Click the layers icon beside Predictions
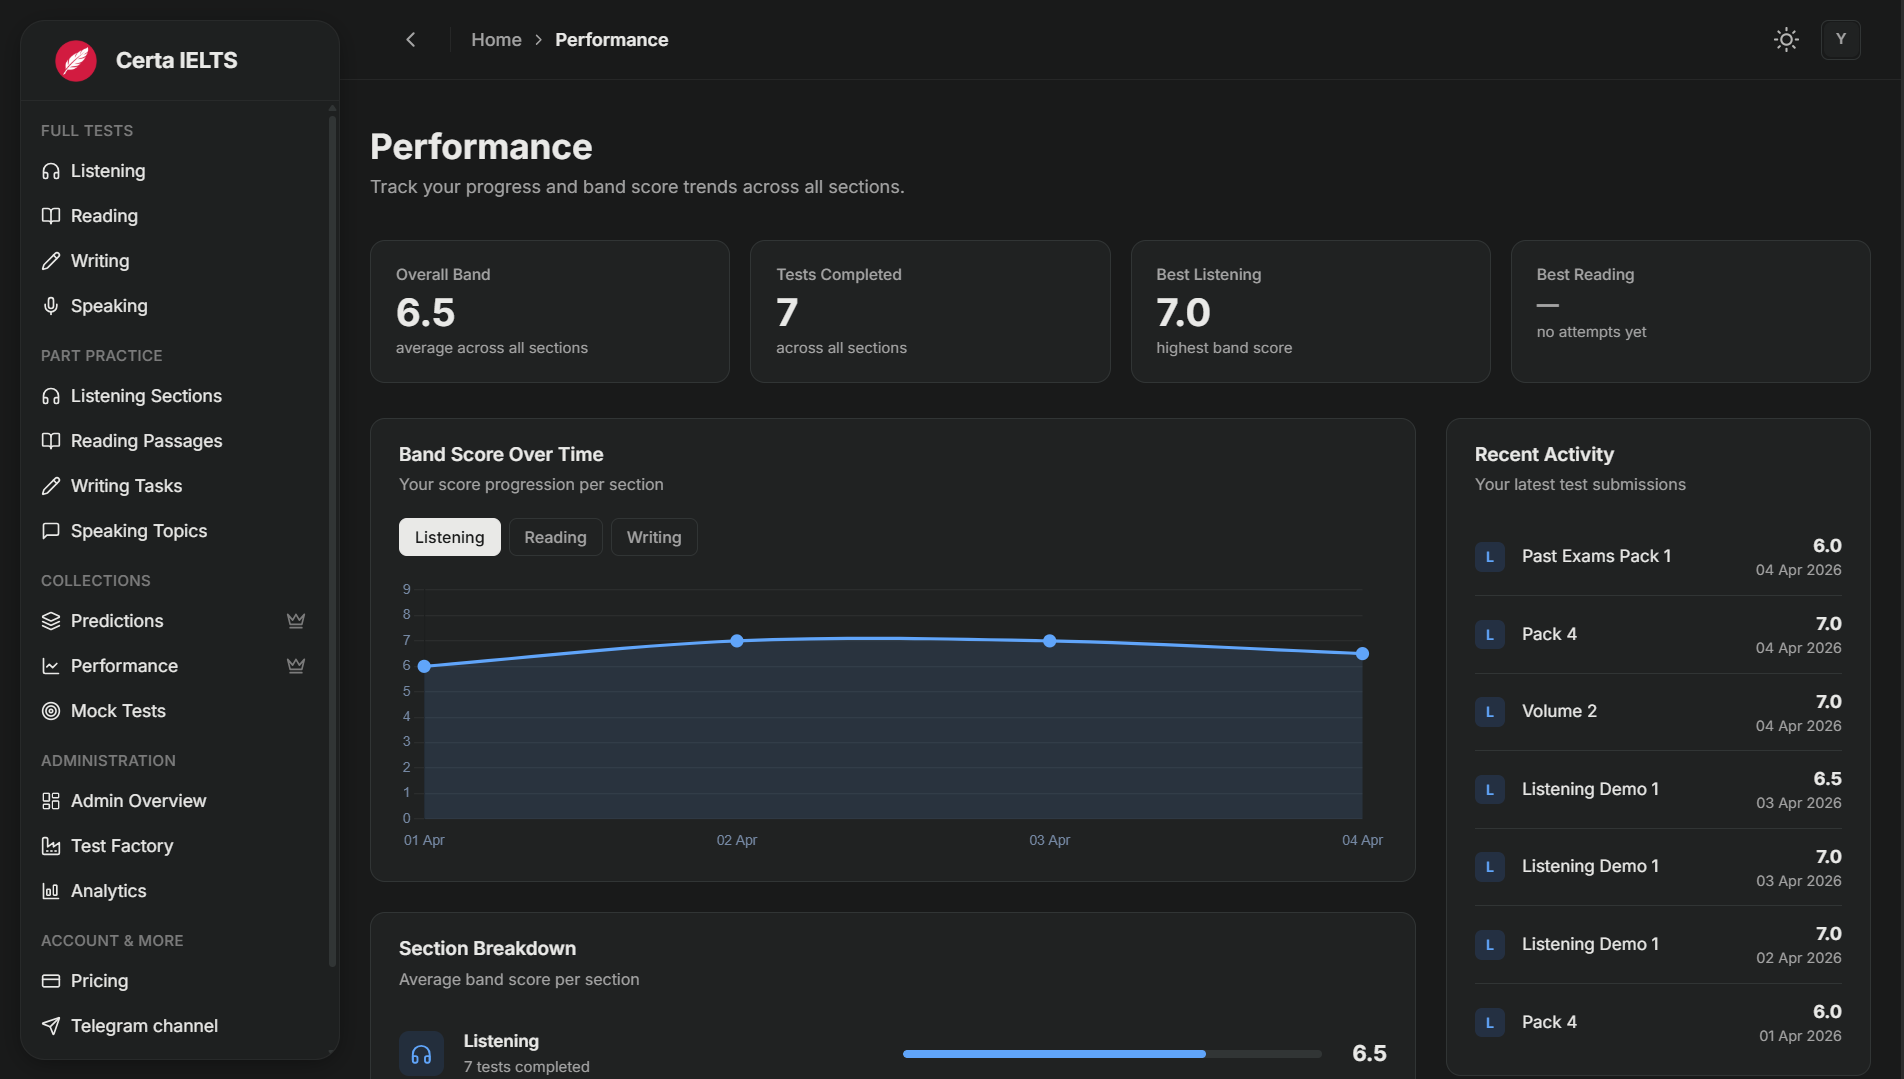 click(x=51, y=621)
